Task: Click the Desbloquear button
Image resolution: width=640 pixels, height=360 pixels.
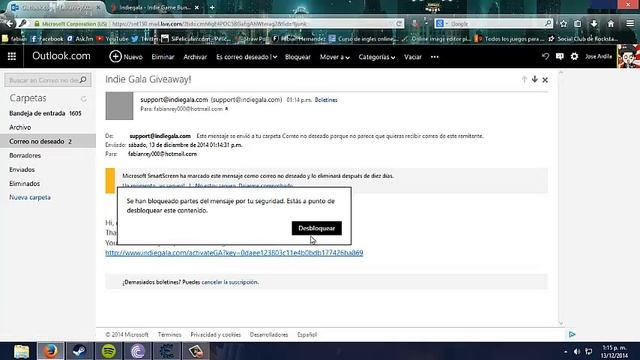Action: point(317,228)
